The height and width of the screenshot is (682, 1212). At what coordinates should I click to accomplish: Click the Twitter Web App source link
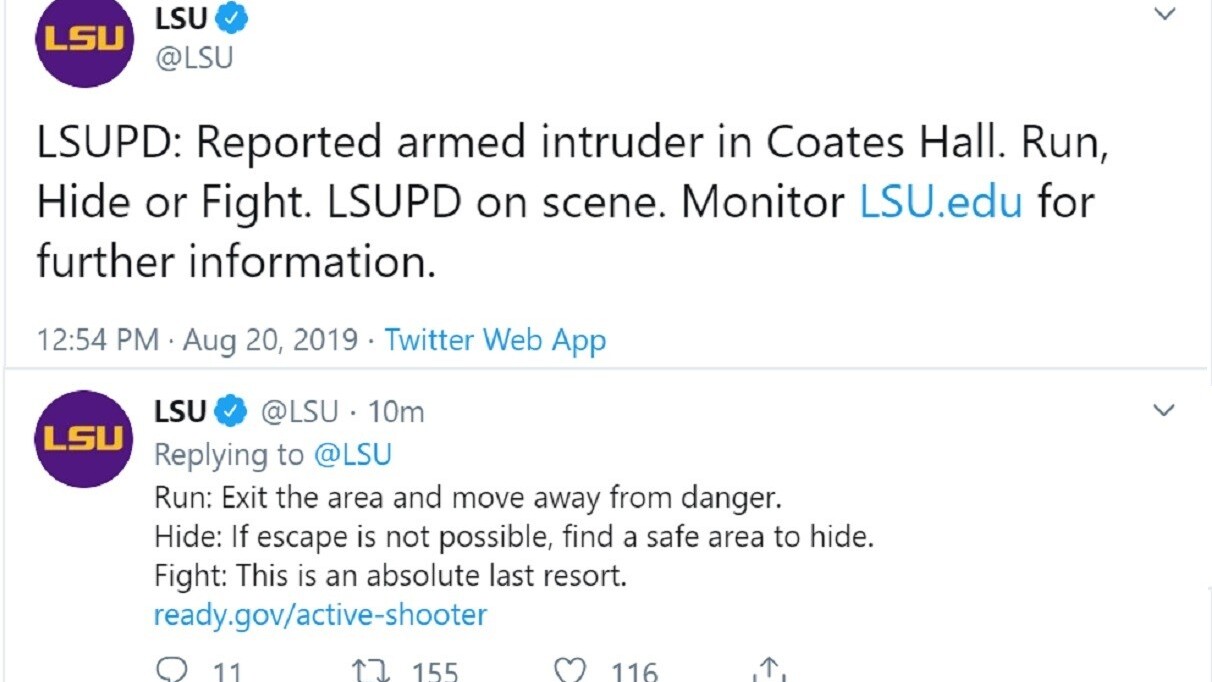pyautogui.click(x=495, y=340)
